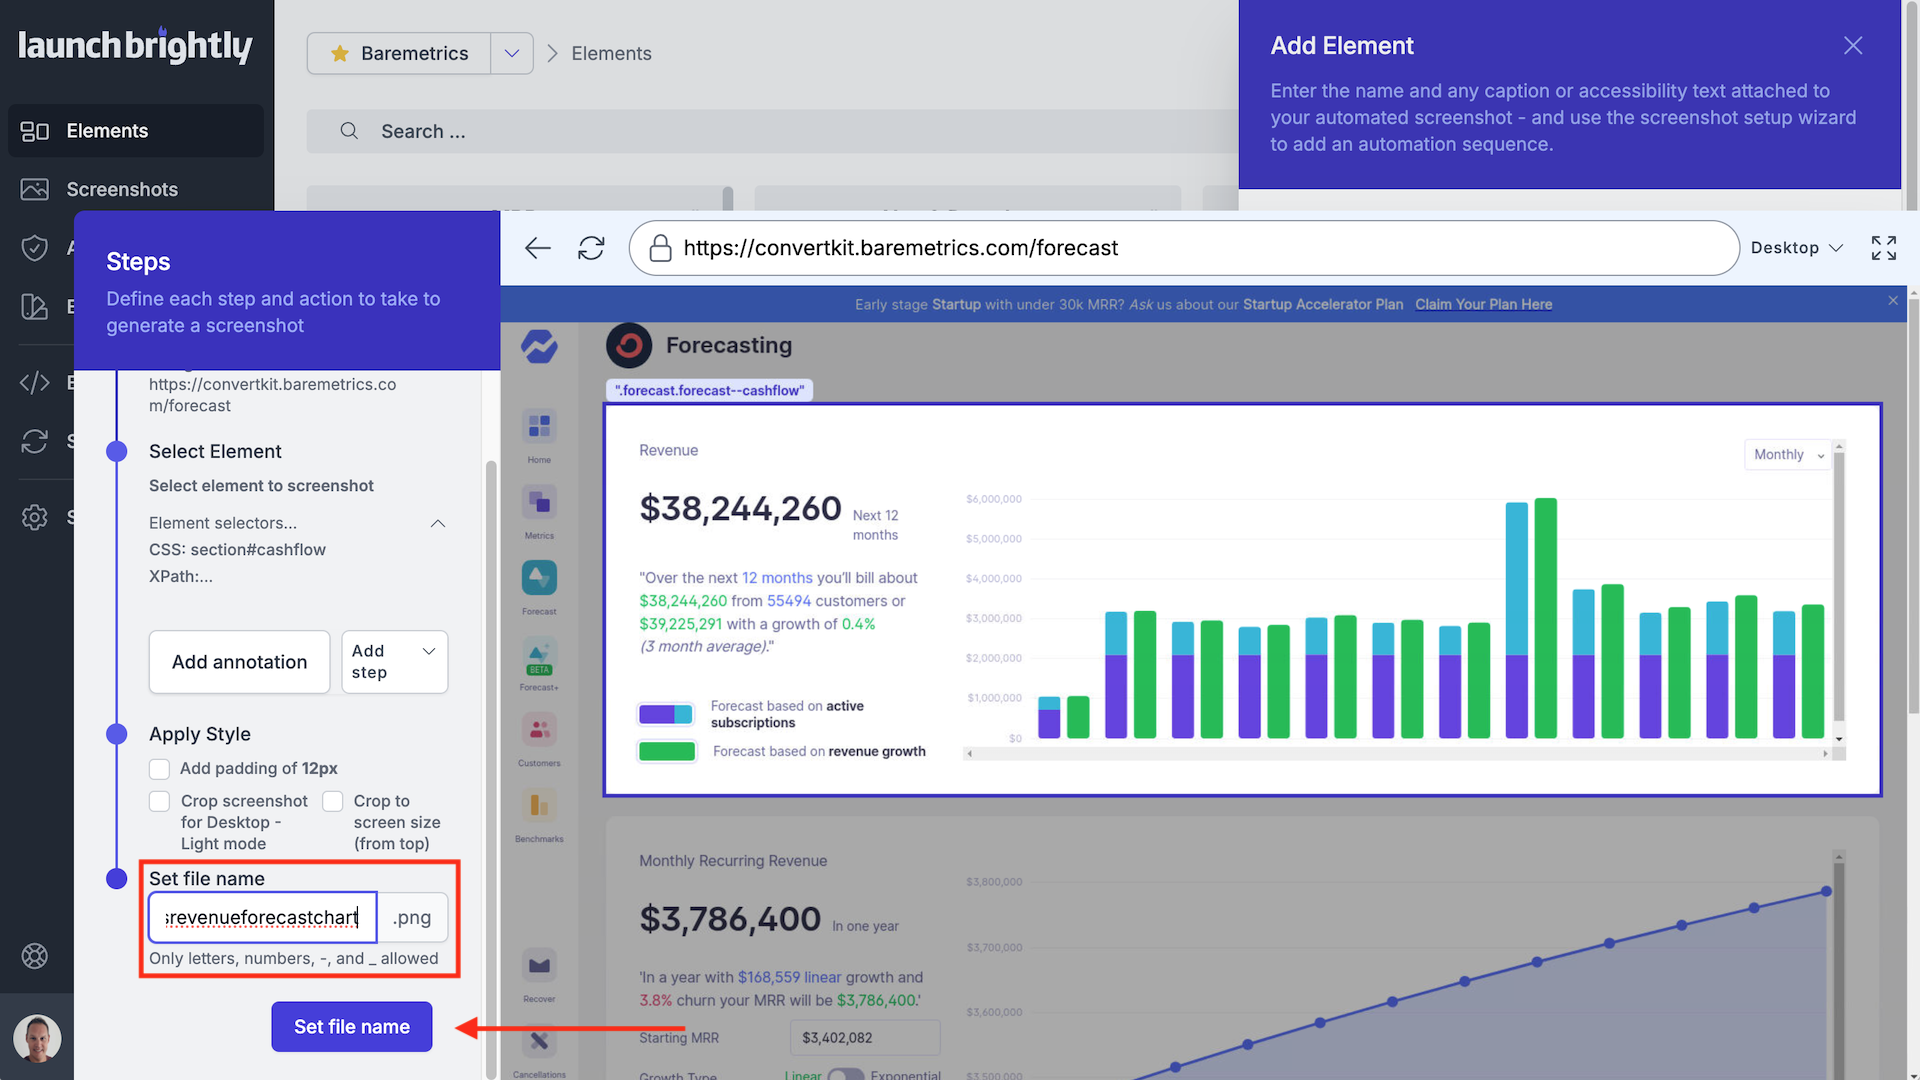Click the fullscreen expand icon
This screenshot has width=1920, height=1080.
click(1883, 248)
